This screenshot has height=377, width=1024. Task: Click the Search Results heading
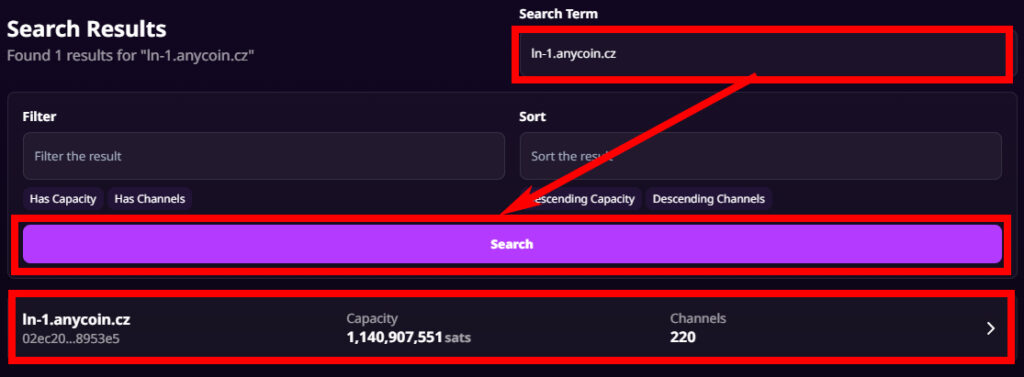(x=86, y=29)
